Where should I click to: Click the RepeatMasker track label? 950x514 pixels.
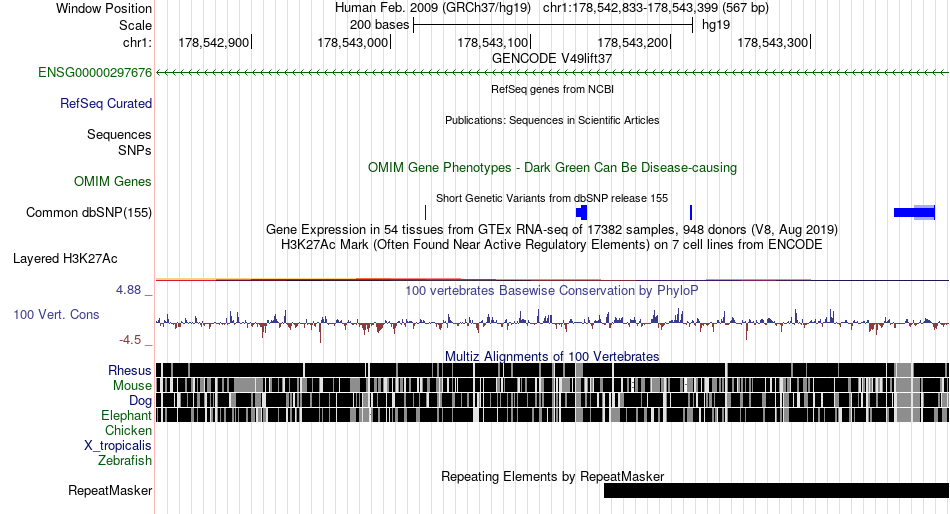(x=110, y=490)
